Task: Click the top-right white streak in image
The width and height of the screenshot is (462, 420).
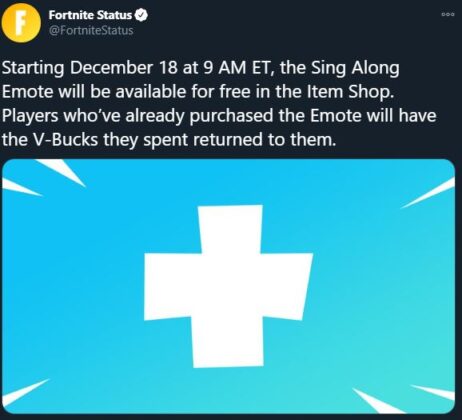Action: point(428,193)
